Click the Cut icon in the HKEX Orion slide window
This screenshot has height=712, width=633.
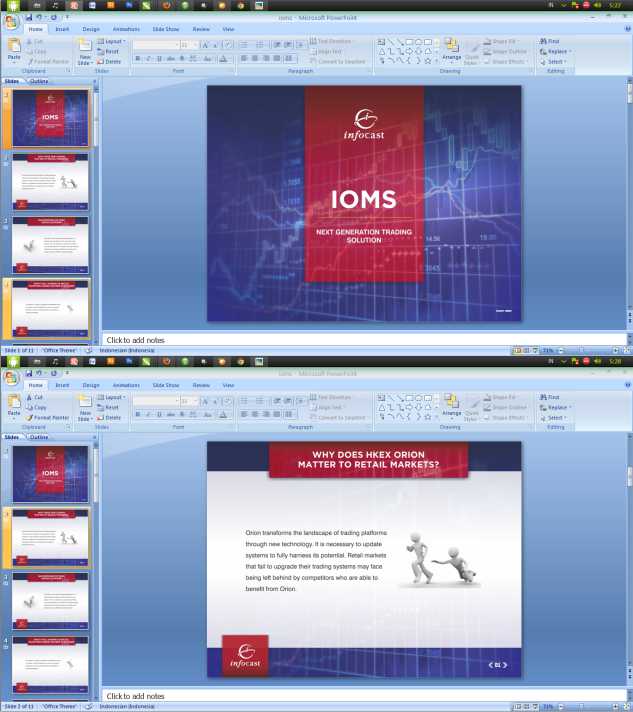point(30,397)
